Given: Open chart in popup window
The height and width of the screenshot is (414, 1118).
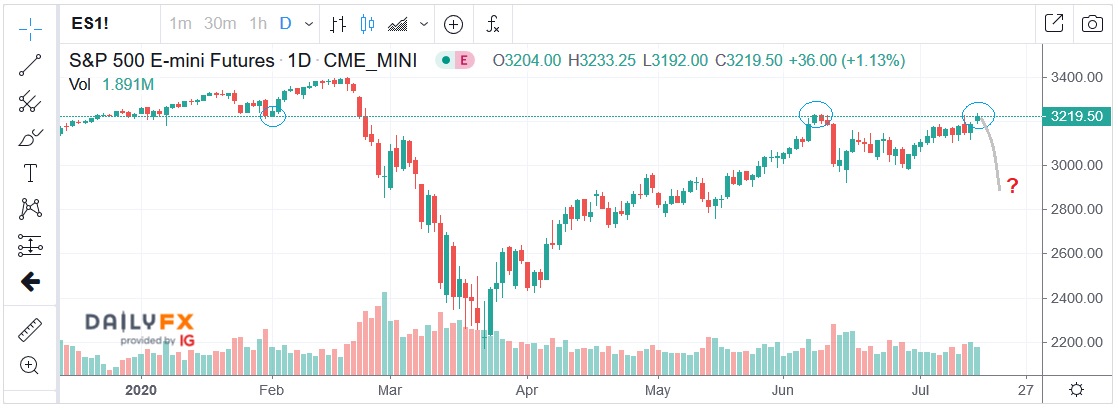Looking at the screenshot, I should [1053, 23].
